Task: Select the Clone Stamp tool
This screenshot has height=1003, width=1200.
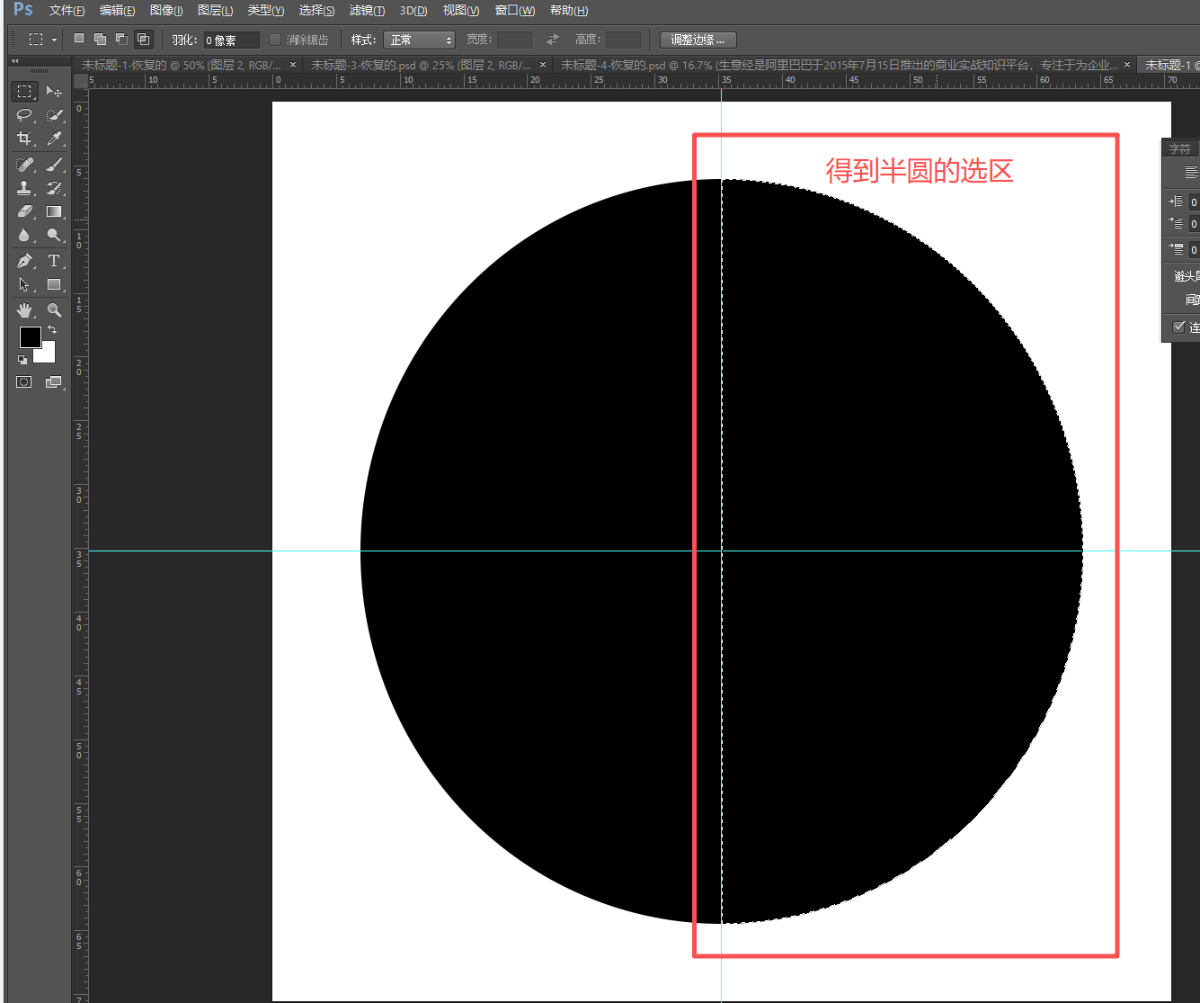Action: [x=25, y=188]
